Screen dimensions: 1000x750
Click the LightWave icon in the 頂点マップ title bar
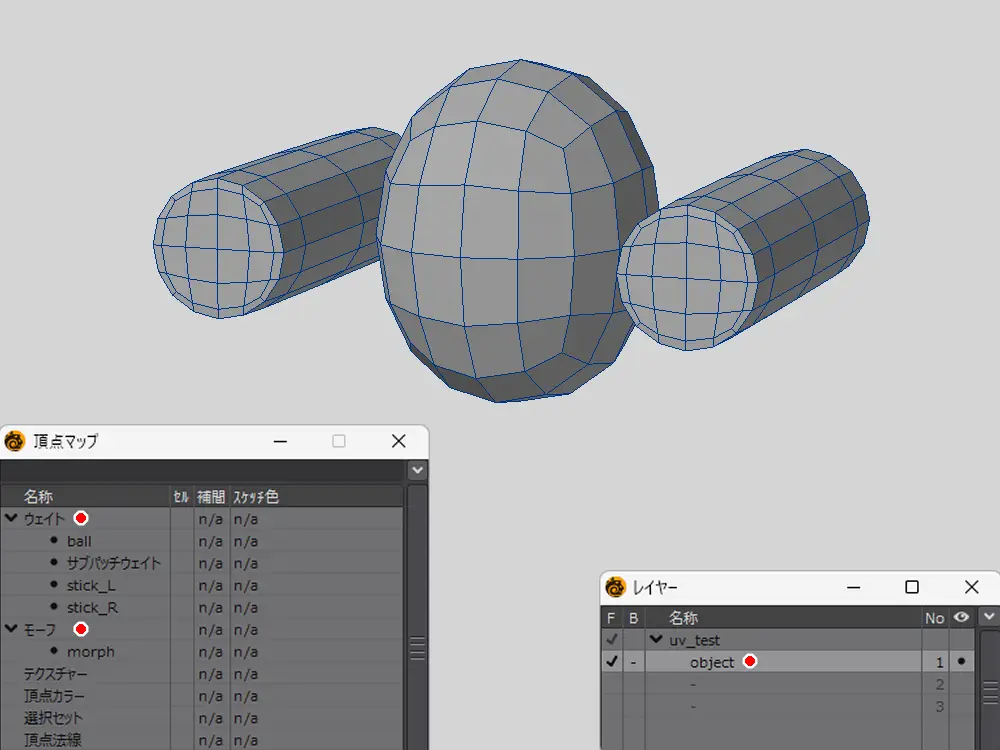(x=14, y=442)
